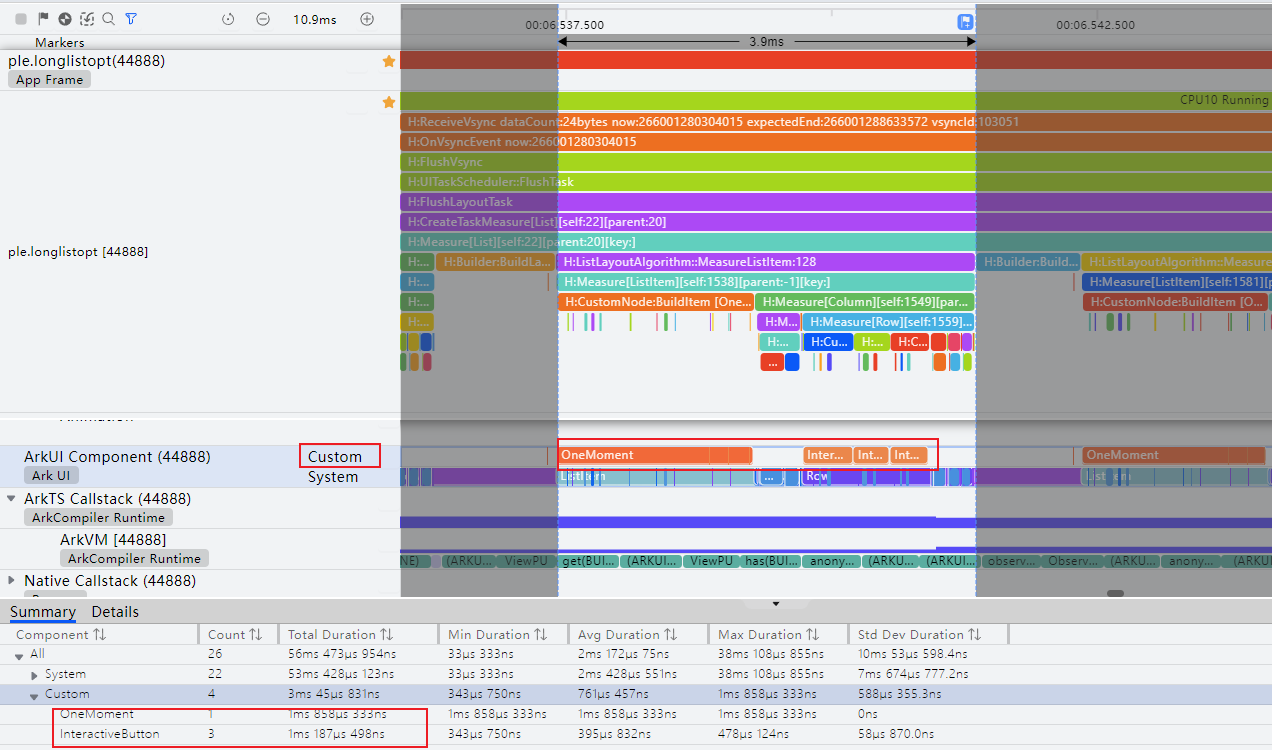Switch to the Summary tab
Screen dimensions: 1272x750
(43, 612)
